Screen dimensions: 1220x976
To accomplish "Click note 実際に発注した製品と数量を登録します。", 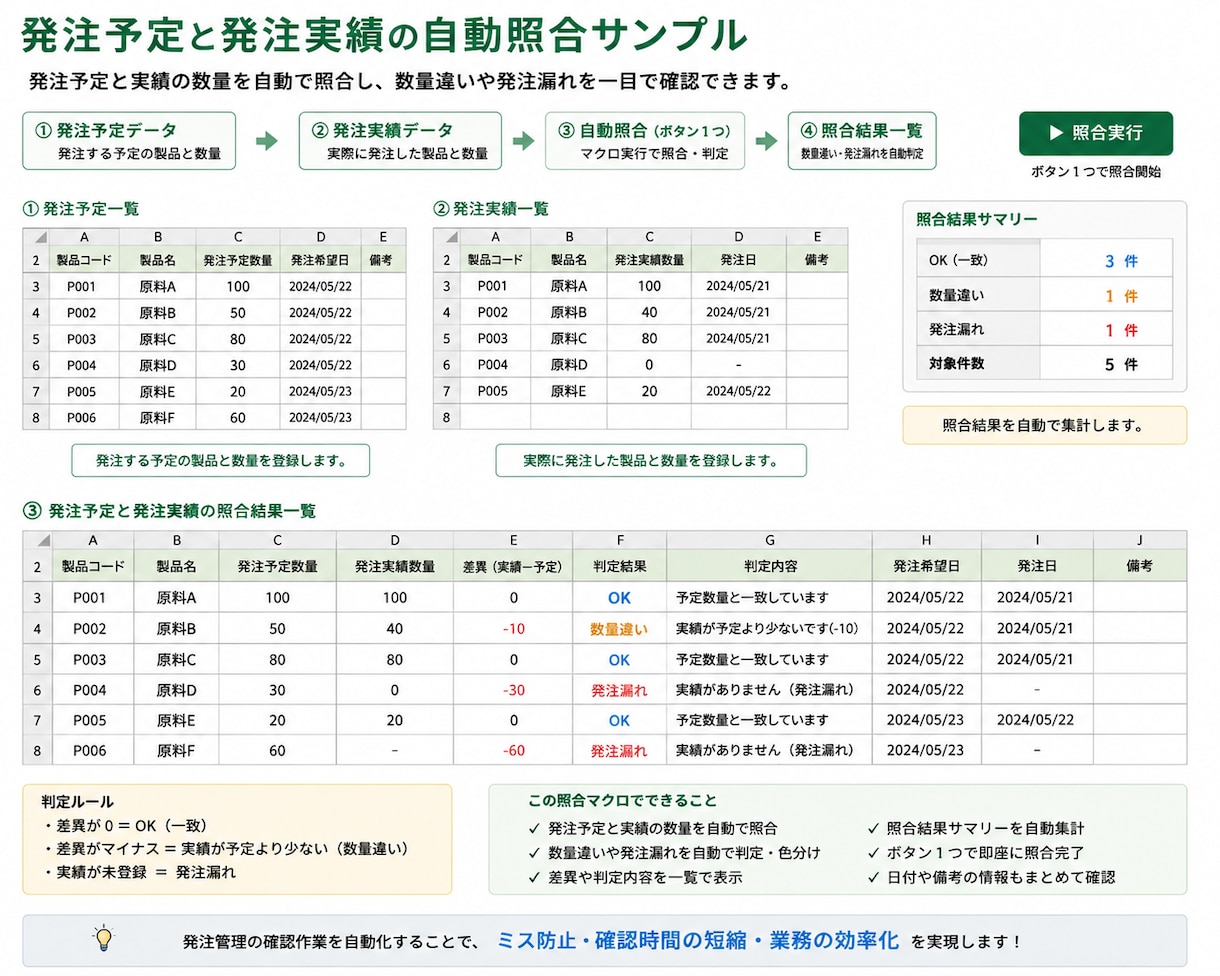I will tap(651, 461).
